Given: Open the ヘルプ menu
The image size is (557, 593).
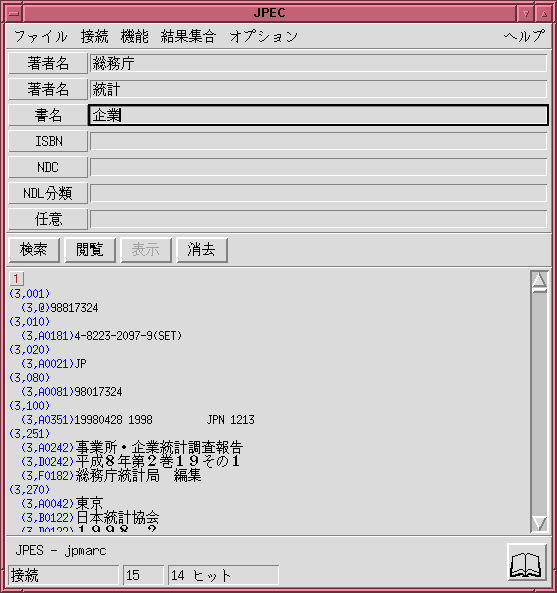Looking at the screenshot, I should point(524,37).
